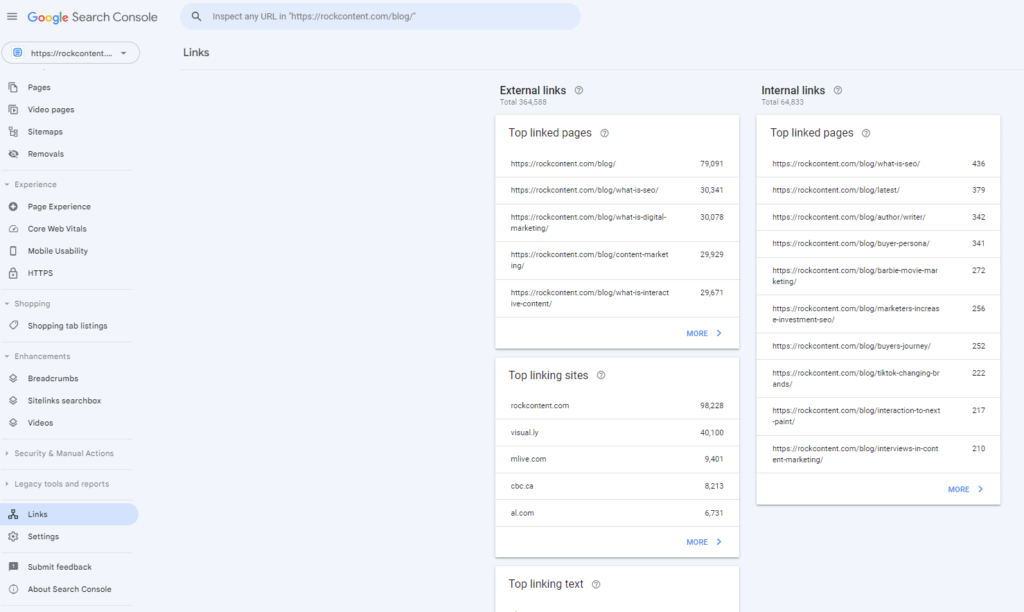The image size is (1024, 612).
Task: Open Sitemaps from the sidebar
Action: pyautogui.click(x=14, y=132)
